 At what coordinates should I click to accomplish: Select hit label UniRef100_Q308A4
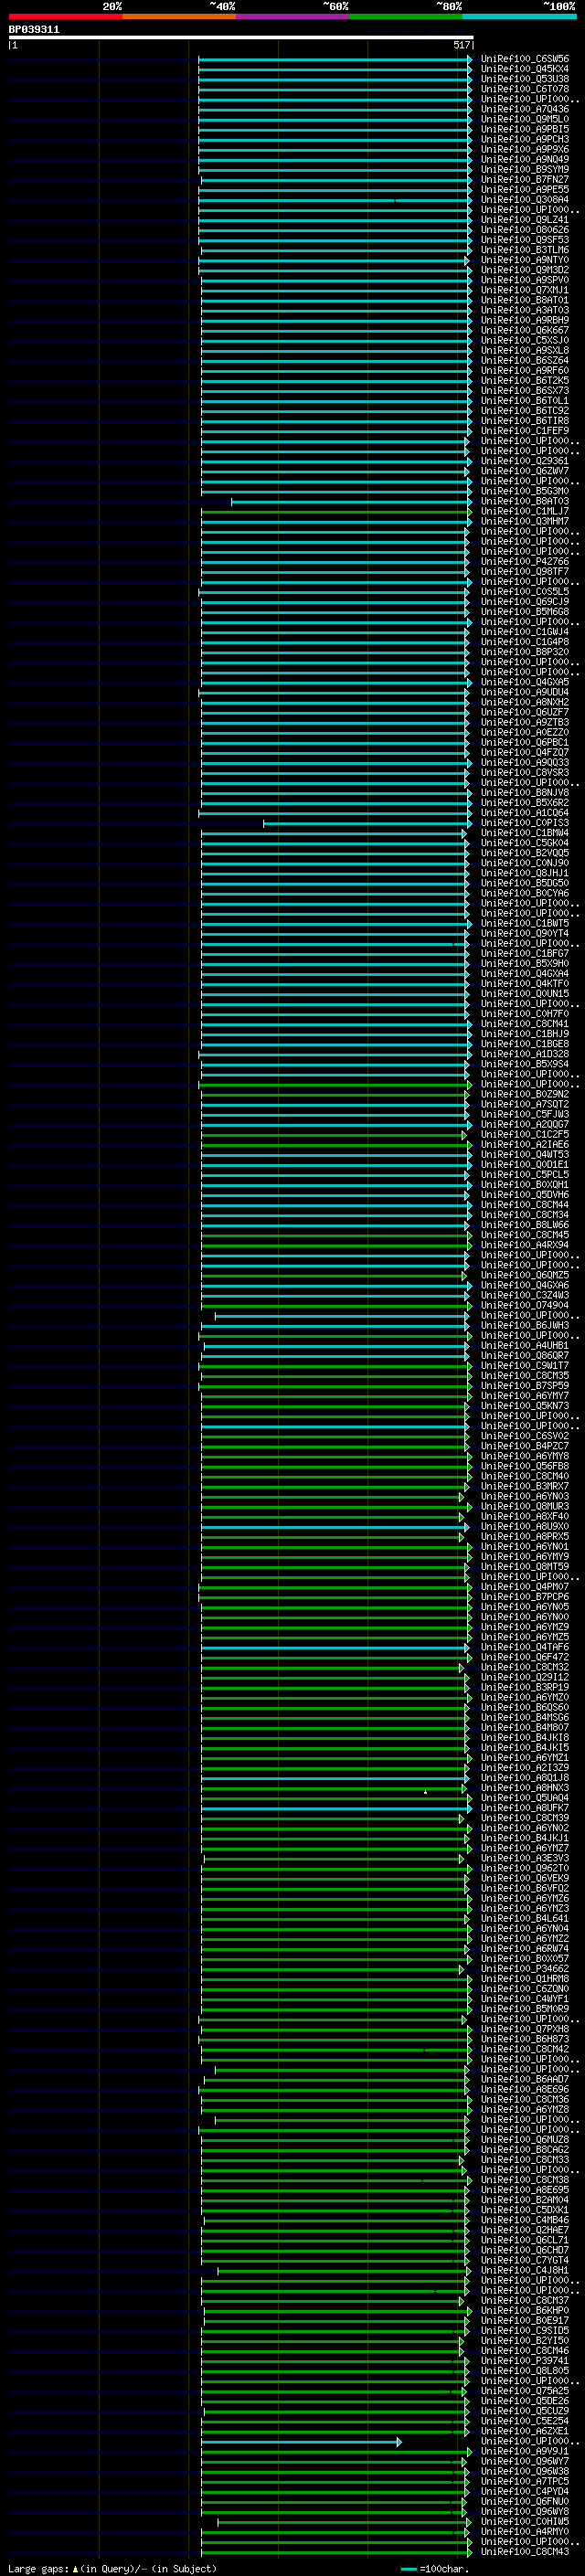coord(525,200)
